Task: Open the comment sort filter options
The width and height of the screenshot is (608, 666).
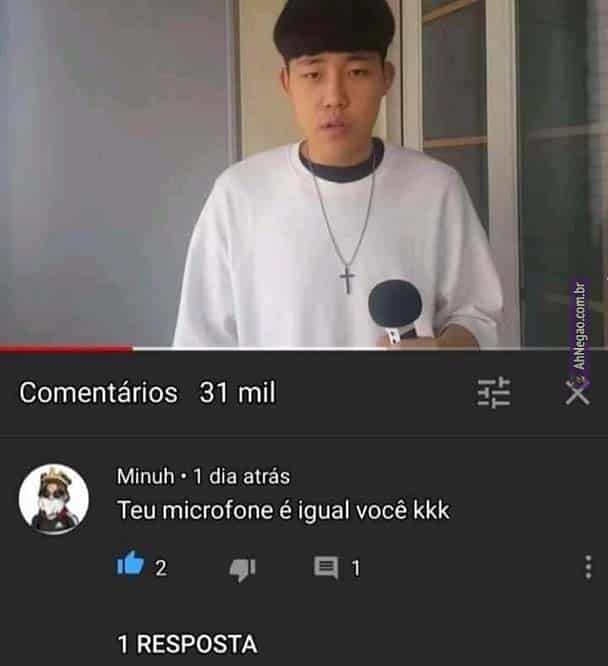Action: point(494,392)
